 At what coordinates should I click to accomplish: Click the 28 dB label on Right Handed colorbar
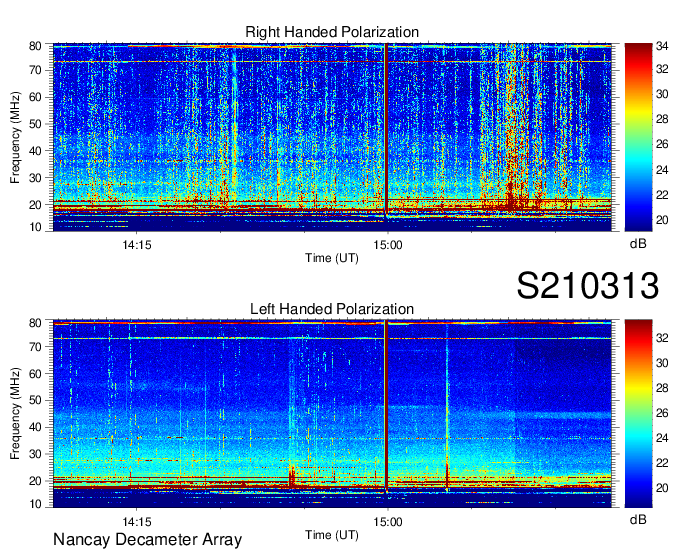pos(662,119)
